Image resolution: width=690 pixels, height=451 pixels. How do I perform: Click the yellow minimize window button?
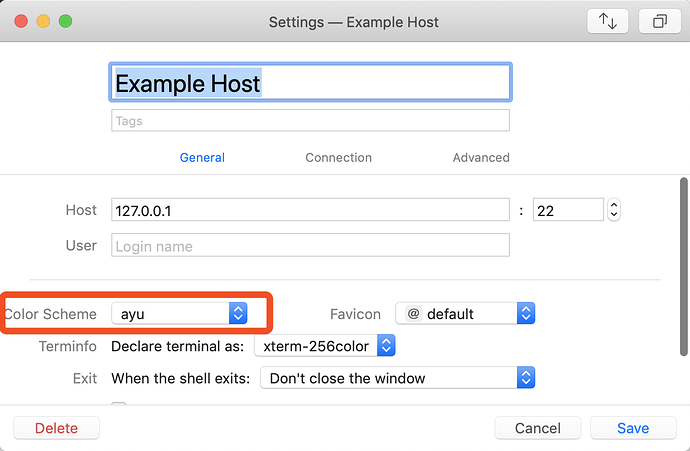tap(43, 21)
